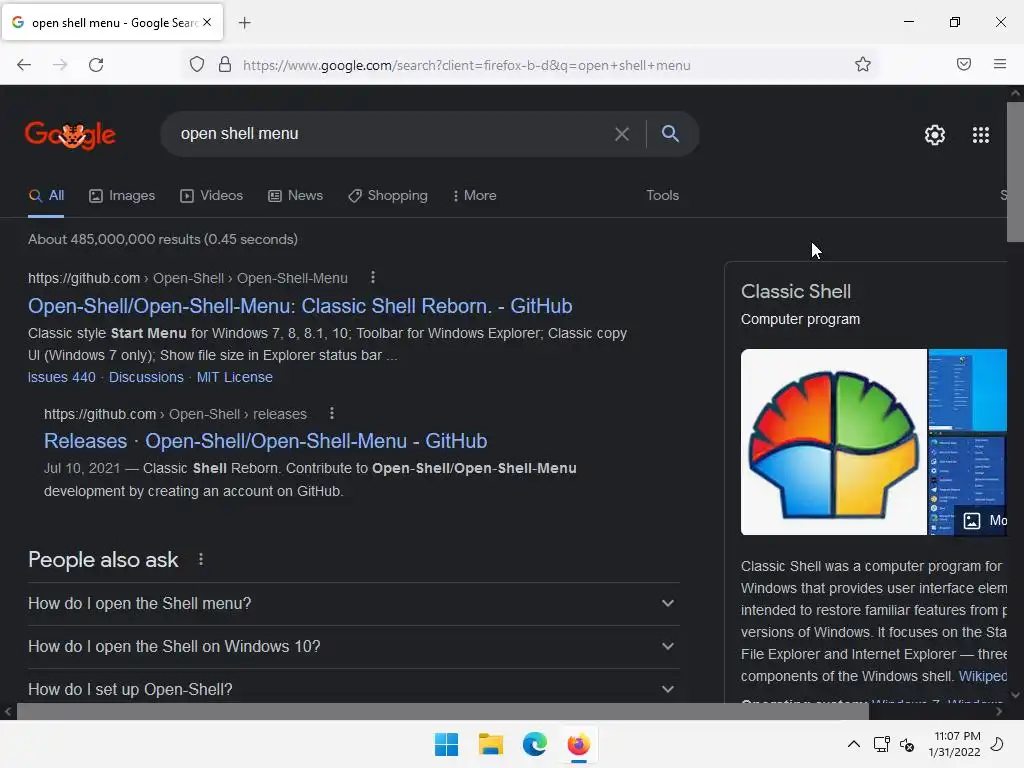Open muted volume tray icon

point(907,744)
